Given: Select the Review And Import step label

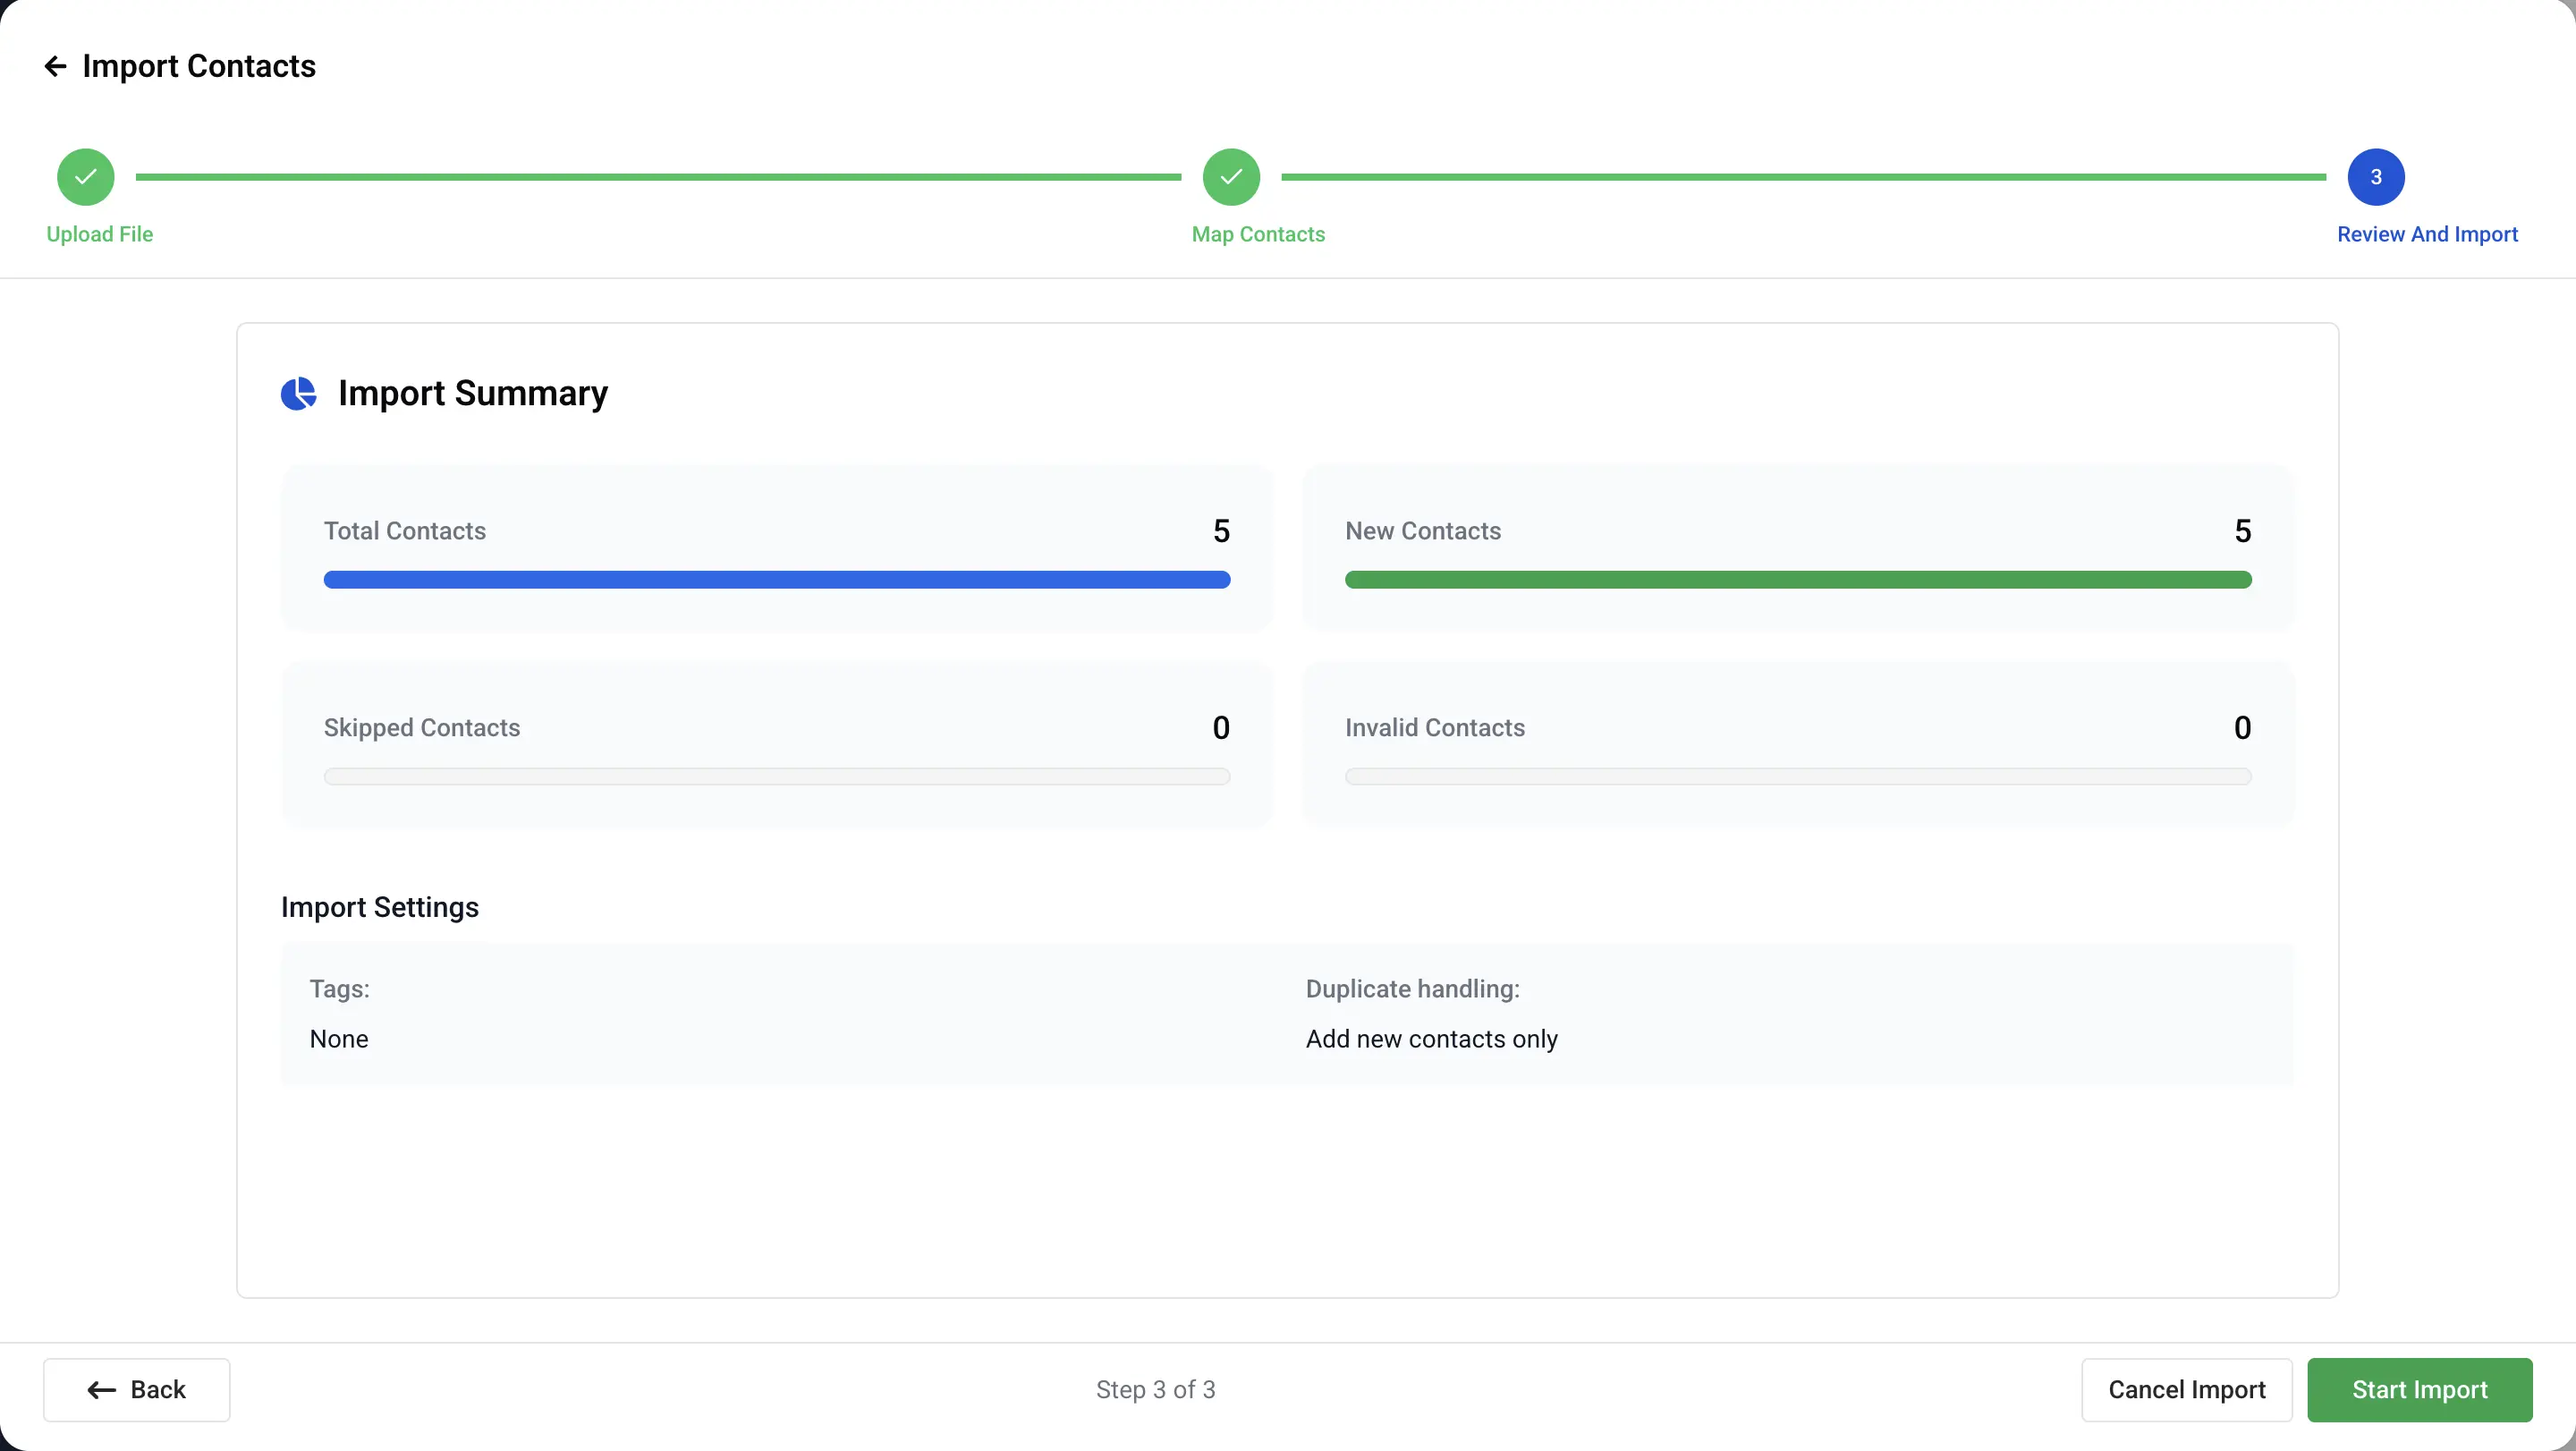Looking at the screenshot, I should pos(2427,234).
